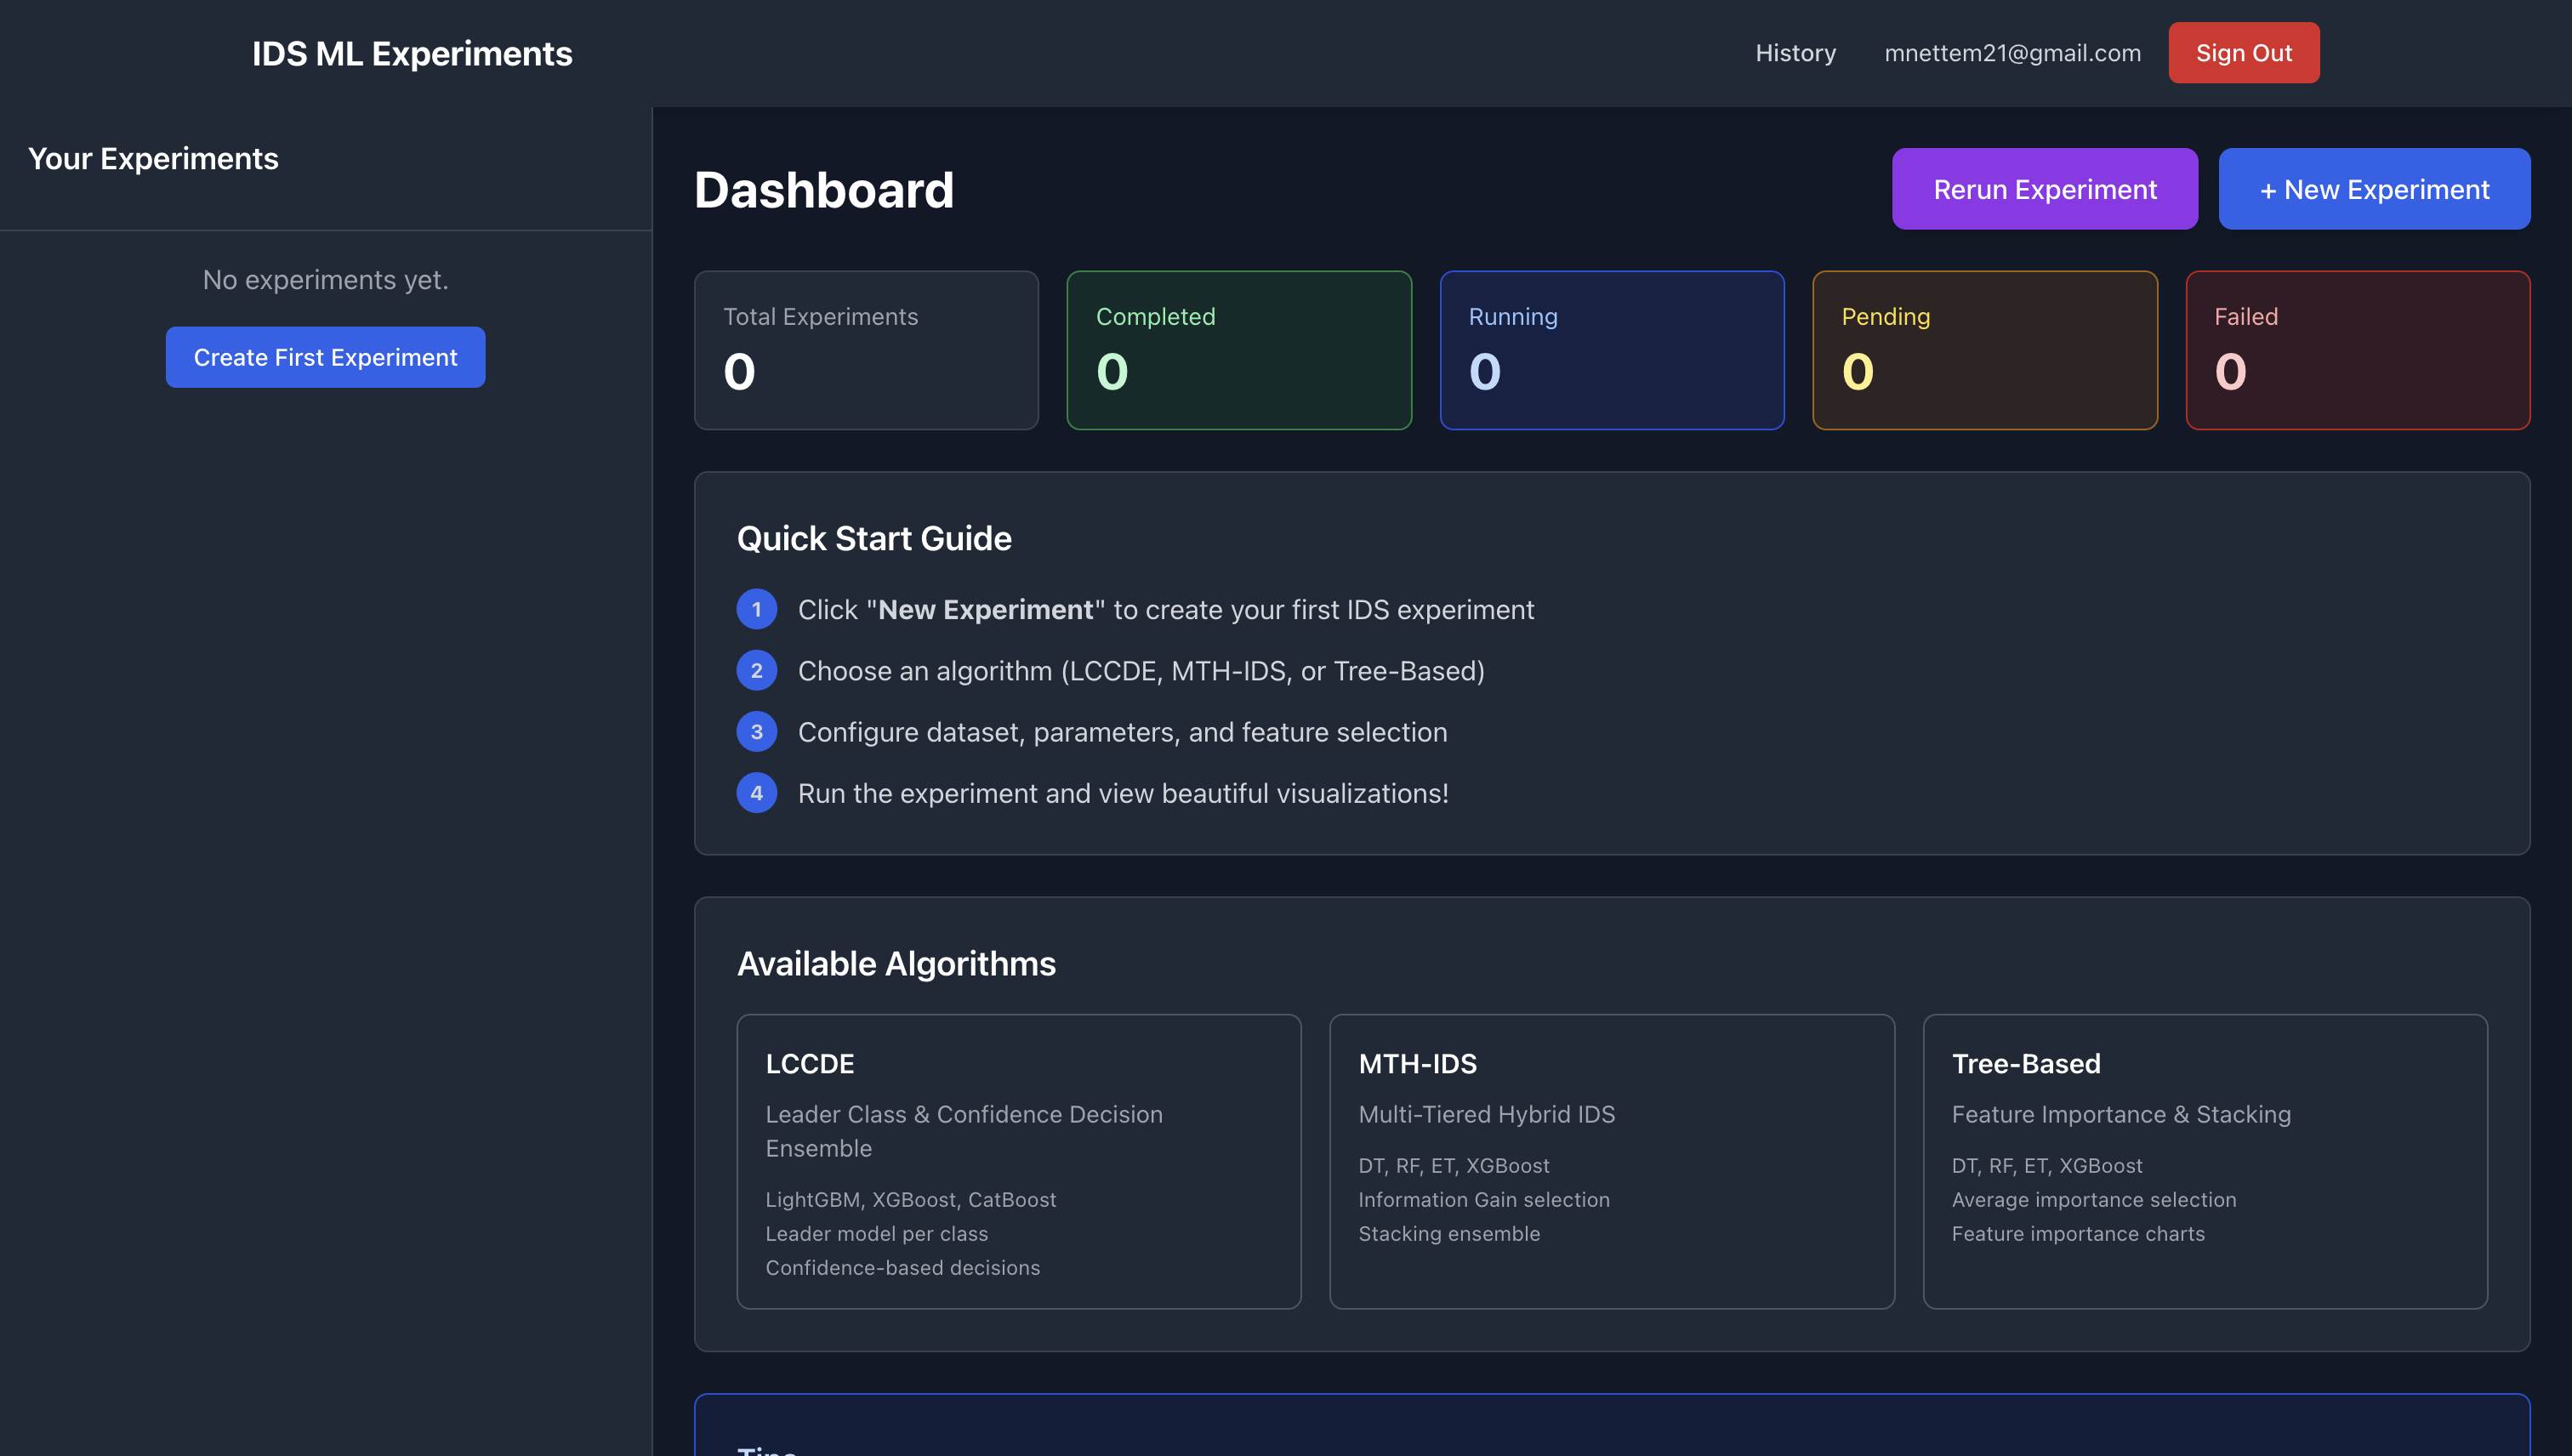Open the History page
The height and width of the screenshot is (1456, 2572).
(x=1795, y=52)
